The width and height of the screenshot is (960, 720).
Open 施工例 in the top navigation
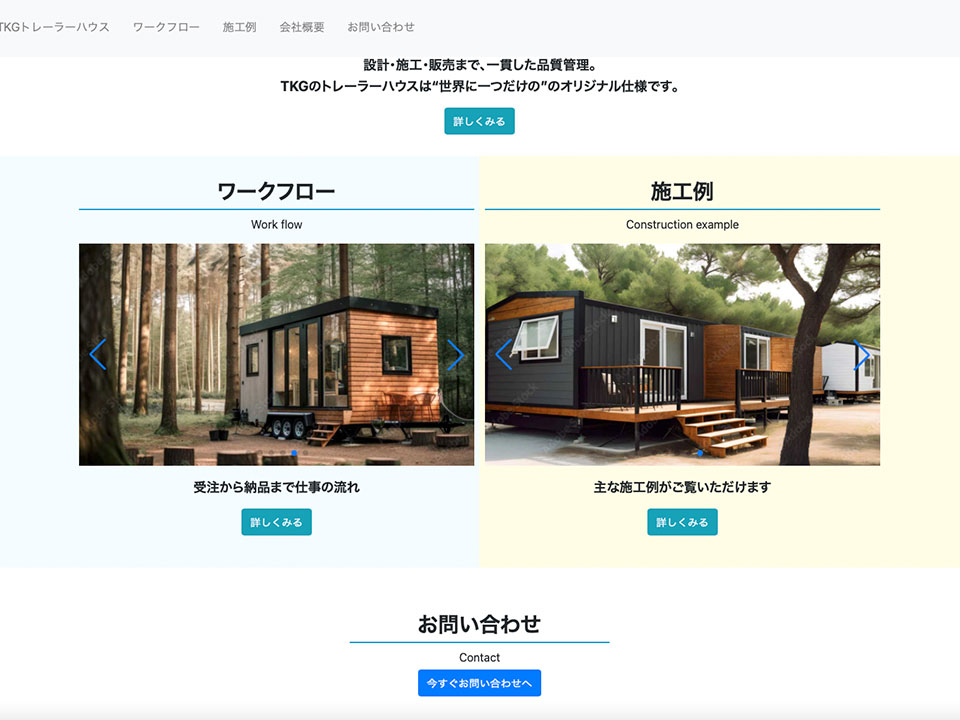(x=239, y=27)
